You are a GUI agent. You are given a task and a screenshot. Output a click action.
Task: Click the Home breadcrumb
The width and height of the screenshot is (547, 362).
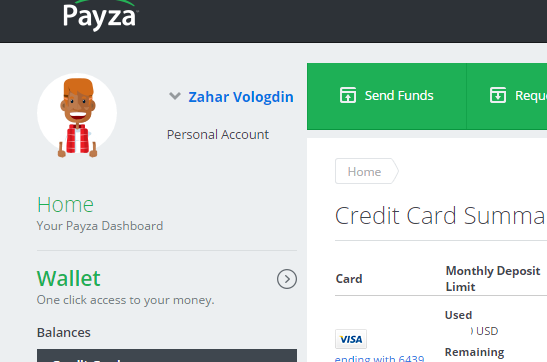[x=366, y=171]
